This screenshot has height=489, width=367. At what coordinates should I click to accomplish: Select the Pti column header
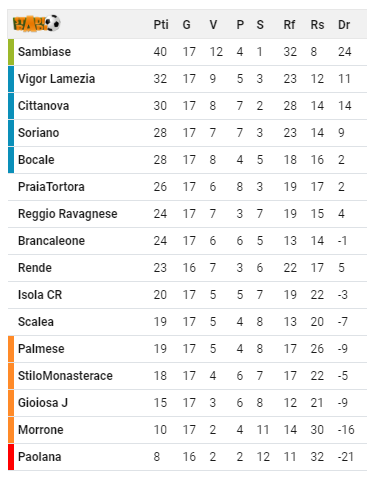tap(161, 25)
